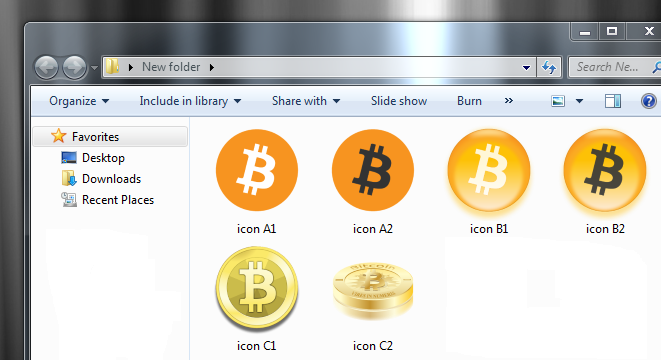Click the Recent Places icon
This screenshot has width=661, height=360.
tap(69, 199)
